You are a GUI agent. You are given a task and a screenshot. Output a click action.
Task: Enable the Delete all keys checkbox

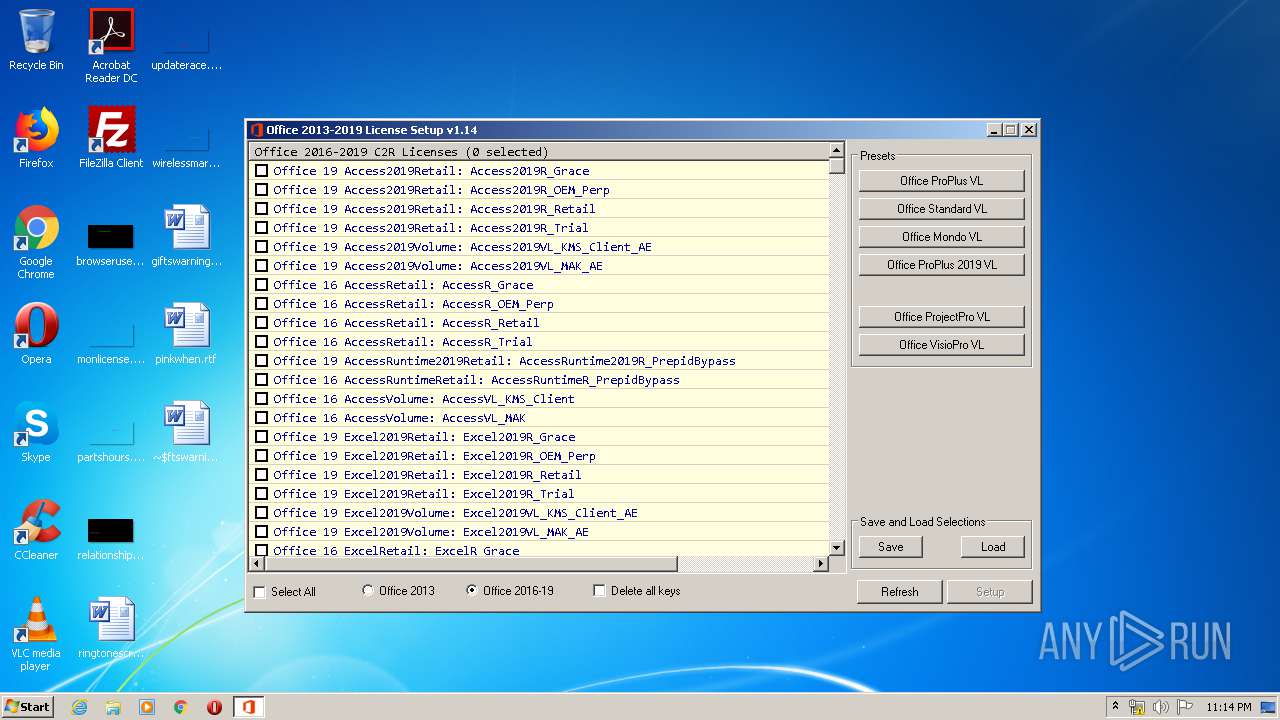tap(599, 591)
